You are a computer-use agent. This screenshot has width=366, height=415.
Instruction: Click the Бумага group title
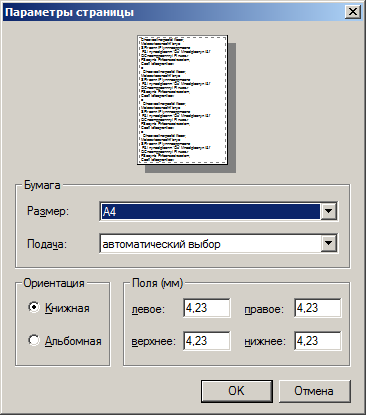coord(42,185)
